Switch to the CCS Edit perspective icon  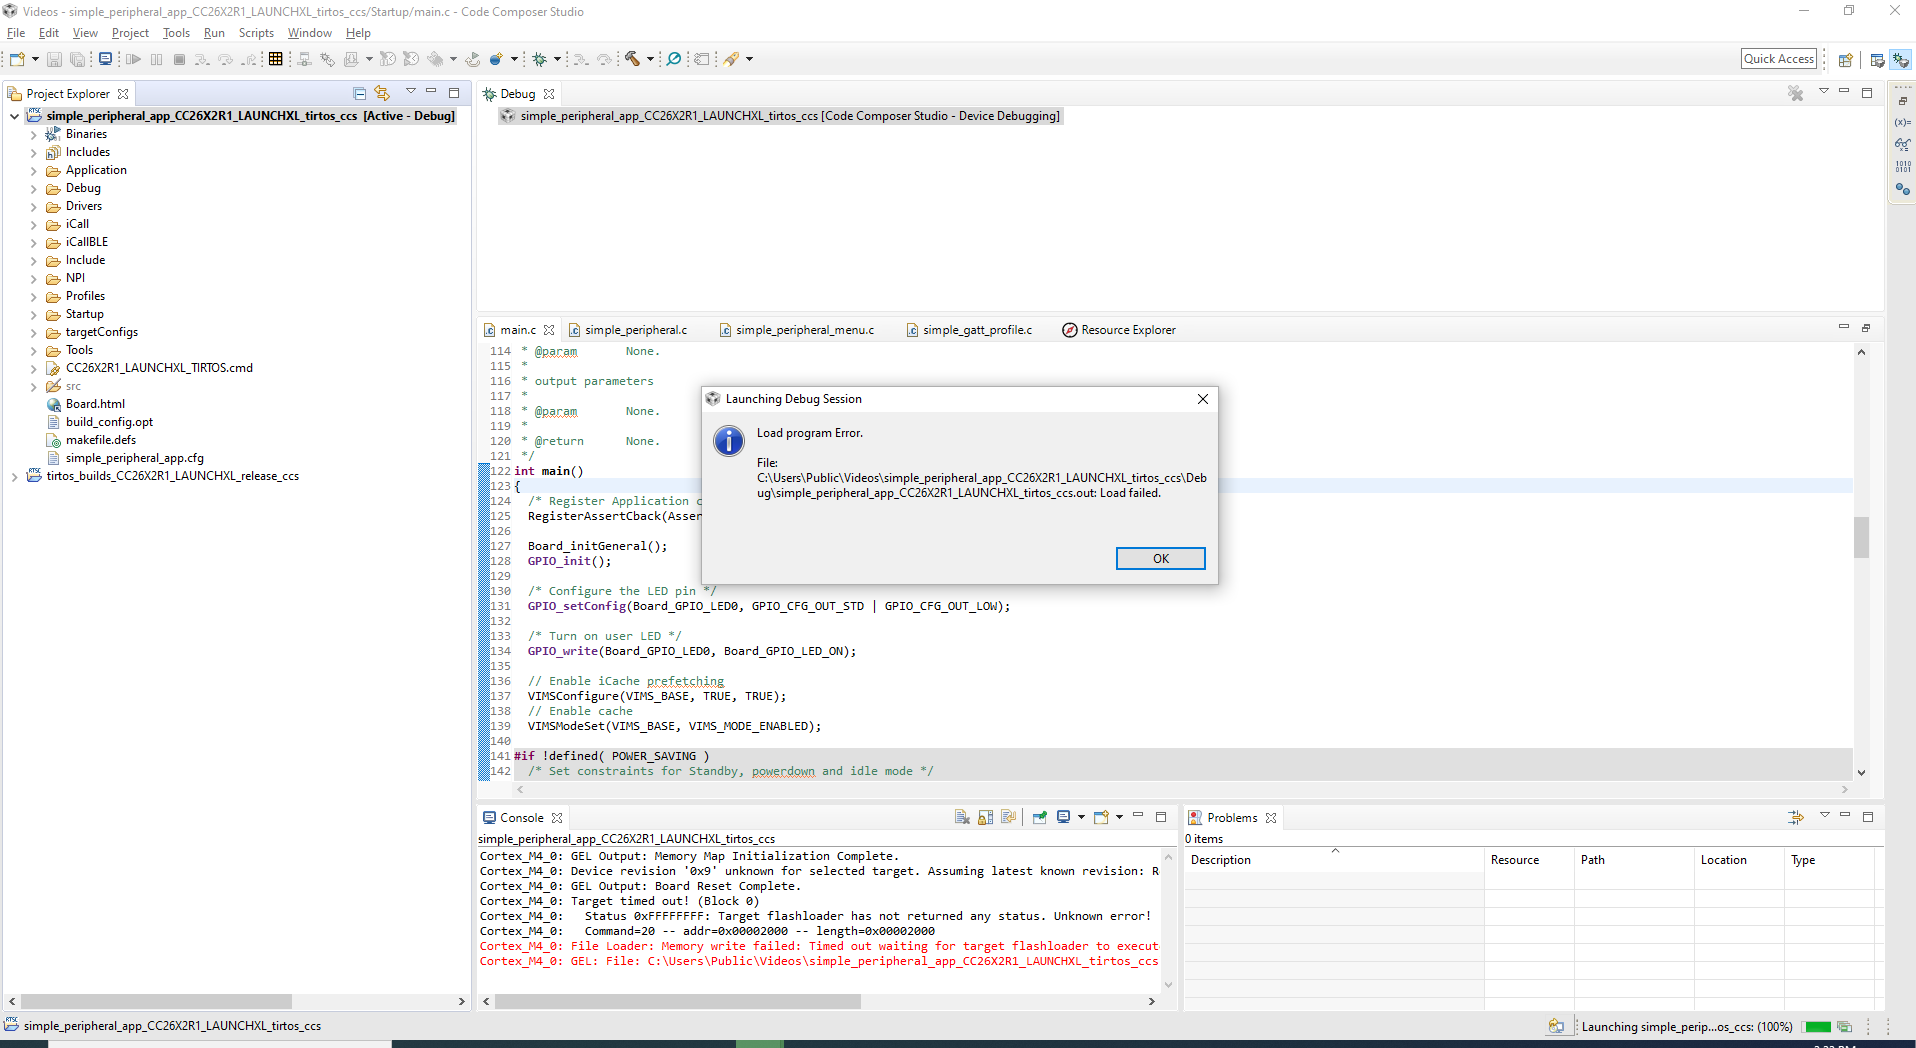click(x=1878, y=59)
